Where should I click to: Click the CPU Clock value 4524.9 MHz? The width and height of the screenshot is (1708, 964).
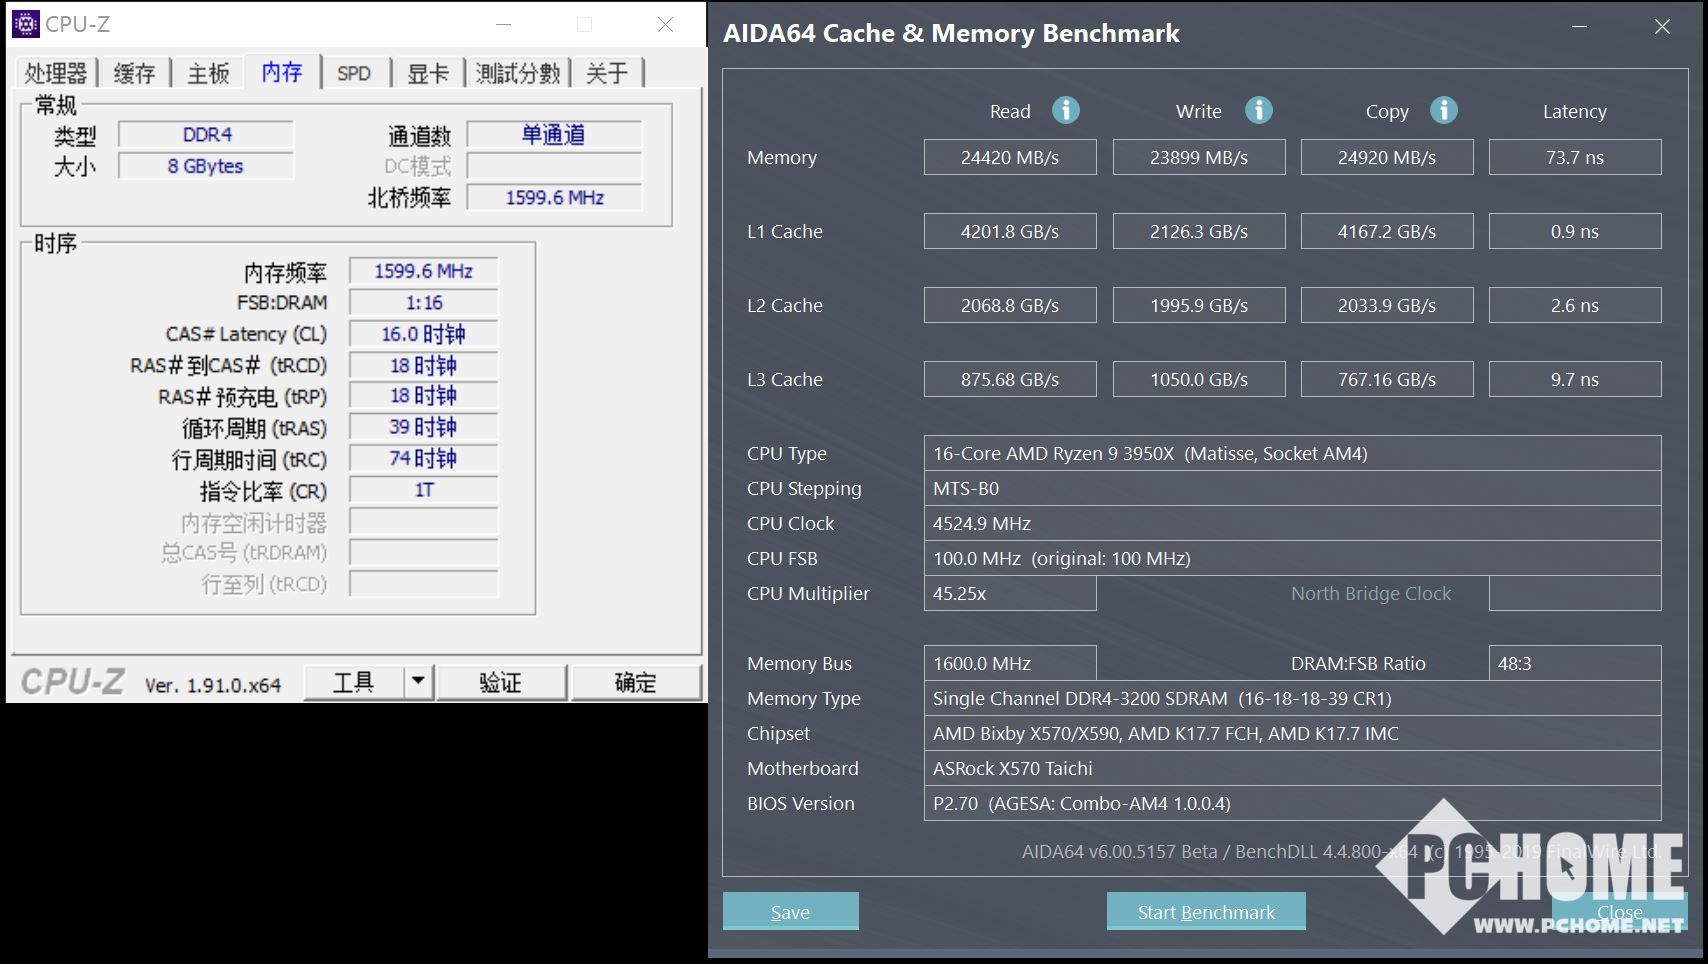pos(1292,523)
